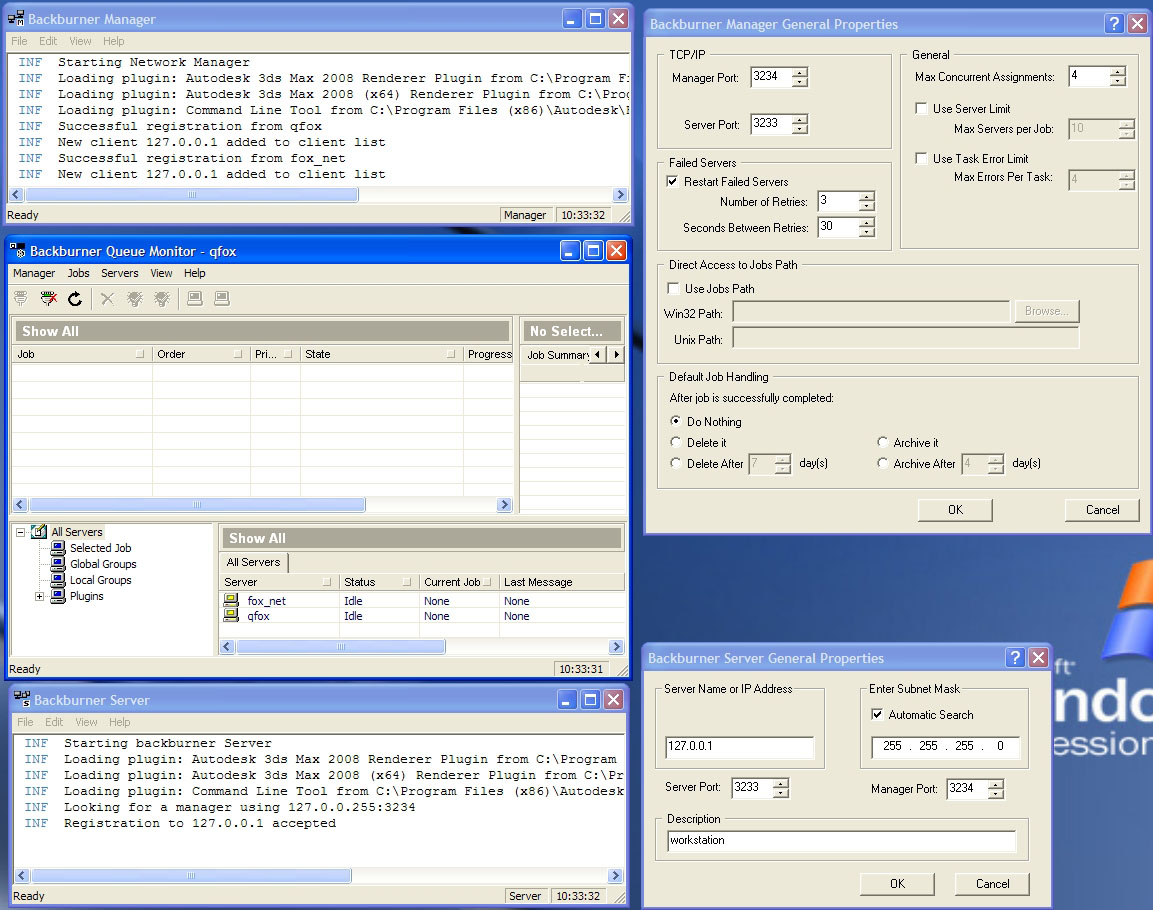Click the qfox server row icon

click(x=231, y=615)
